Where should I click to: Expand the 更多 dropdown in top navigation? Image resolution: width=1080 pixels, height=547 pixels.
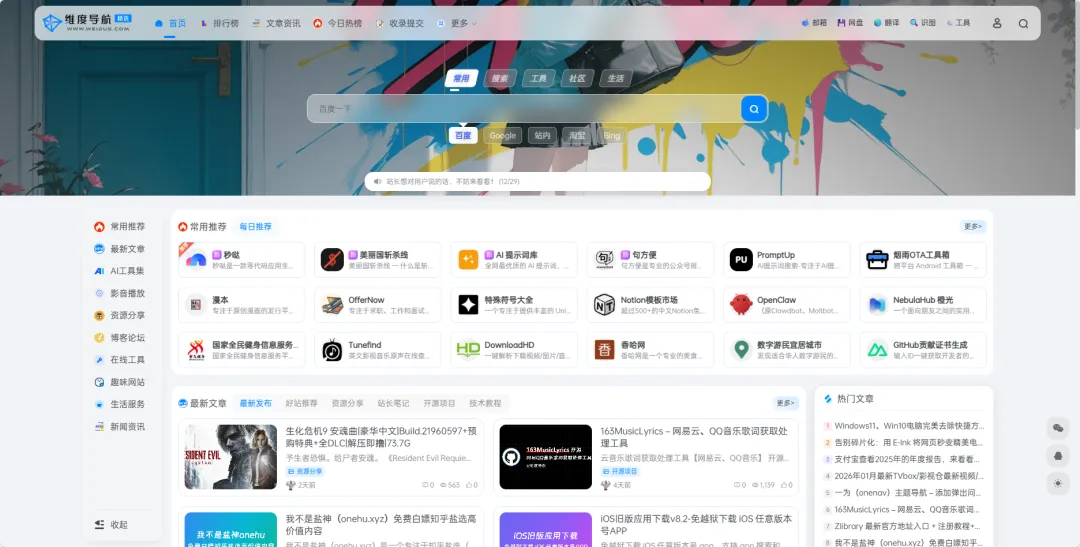[x=457, y=23]
